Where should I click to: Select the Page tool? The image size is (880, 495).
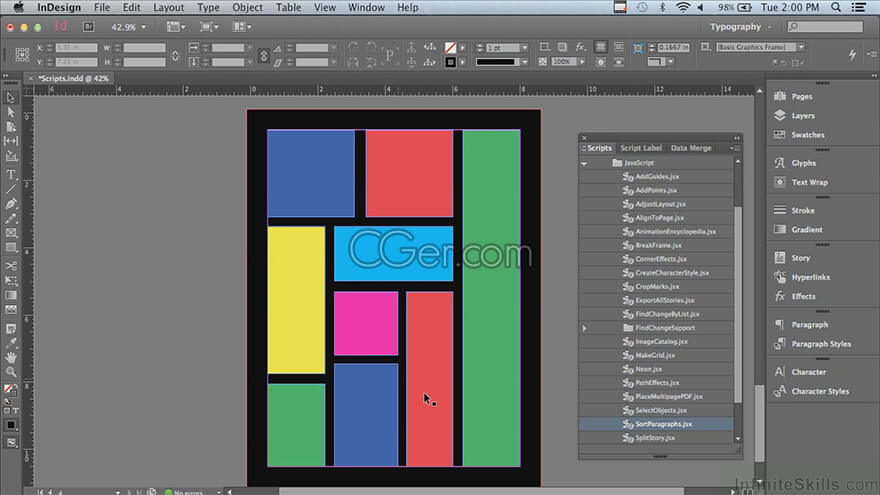[11, 127]
